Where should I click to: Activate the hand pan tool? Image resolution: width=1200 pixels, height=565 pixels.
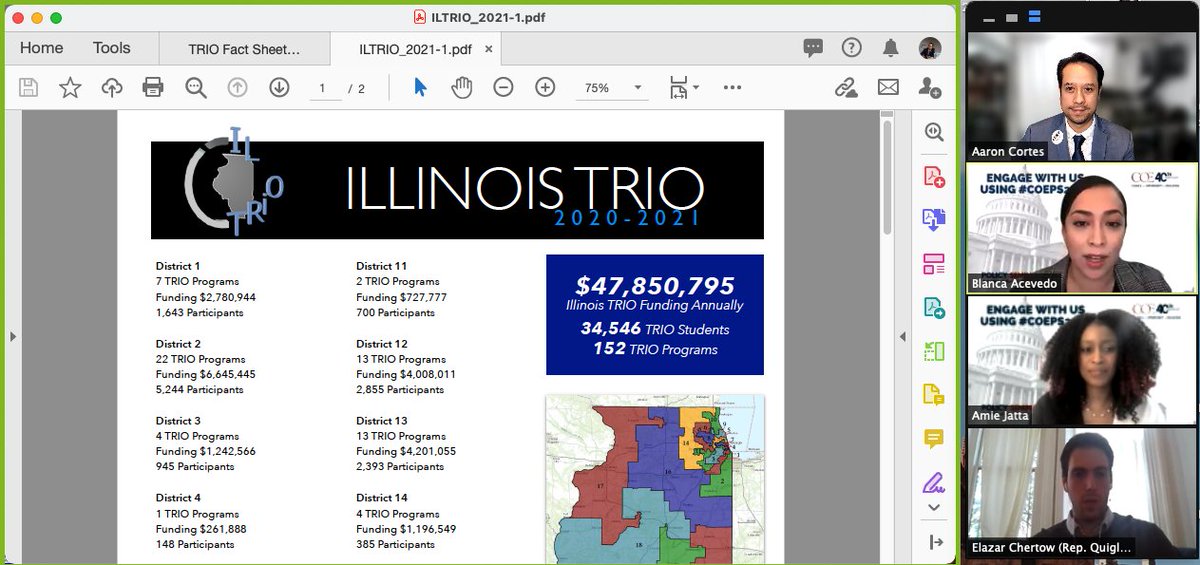point(461,88)
